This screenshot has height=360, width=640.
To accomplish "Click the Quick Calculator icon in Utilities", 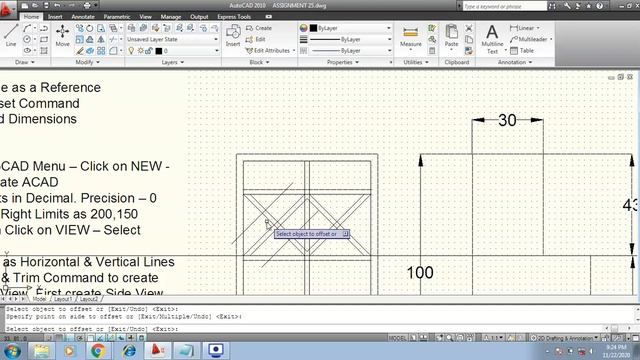I will [x=432, y=51].
